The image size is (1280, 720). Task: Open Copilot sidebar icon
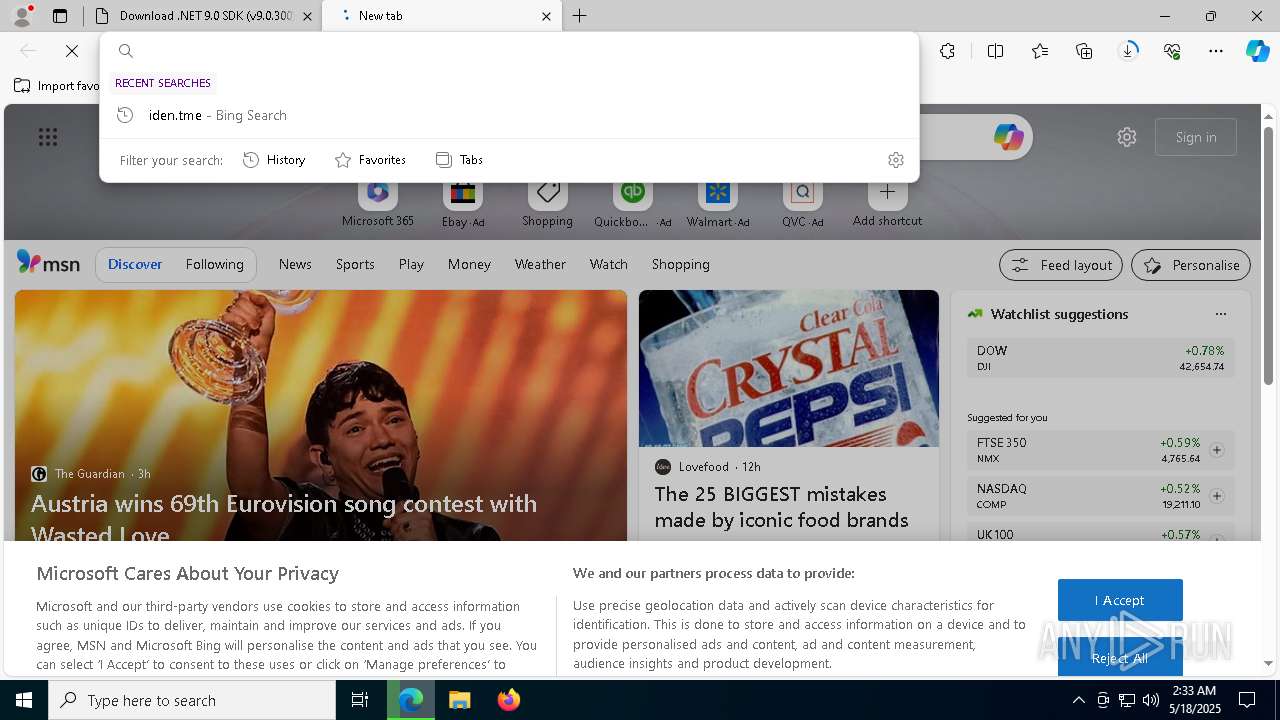1258,51
